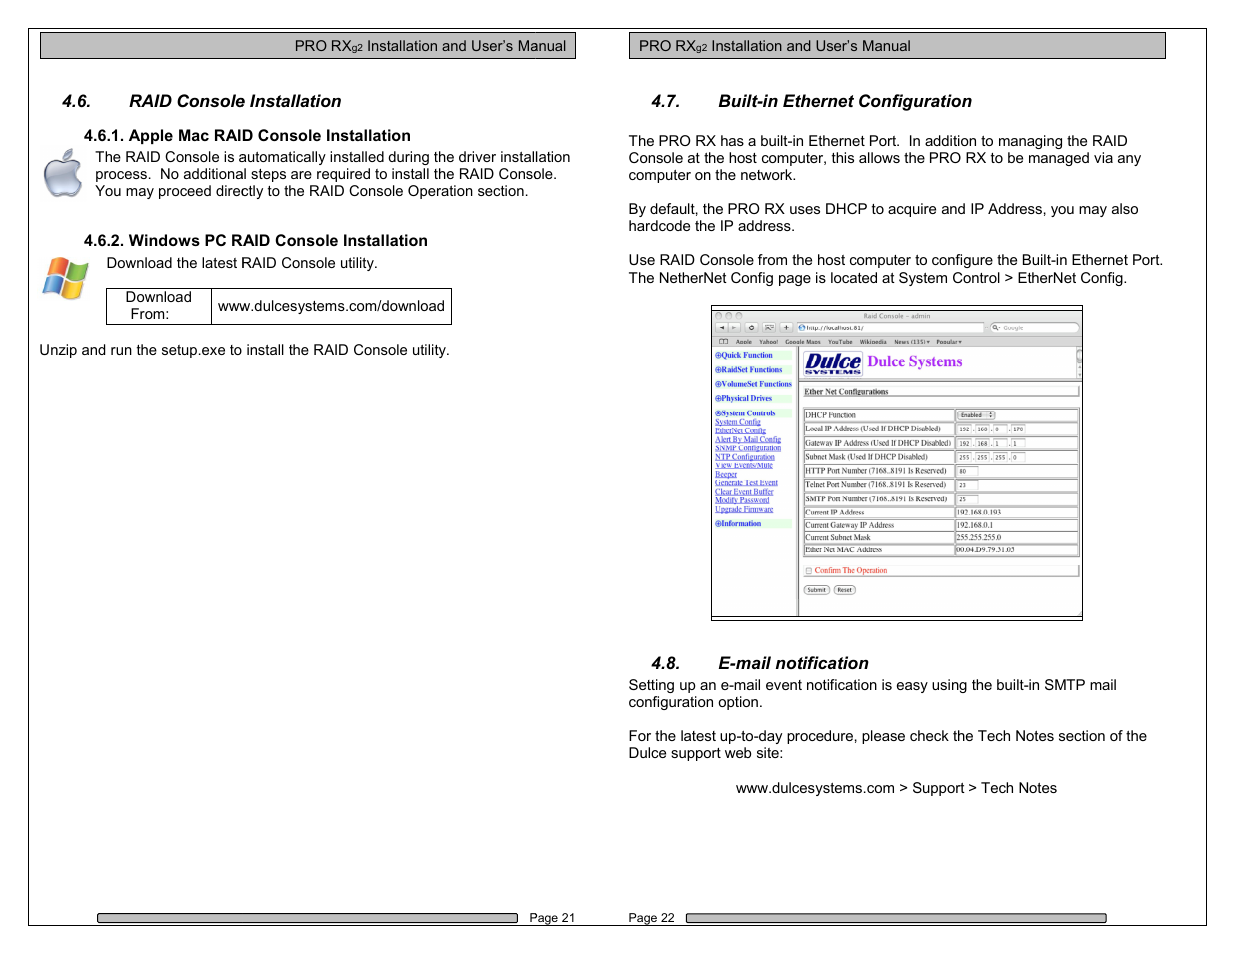
Task: Click the header frame scrollbar beside Dulce Systems
Action: 1079,363
